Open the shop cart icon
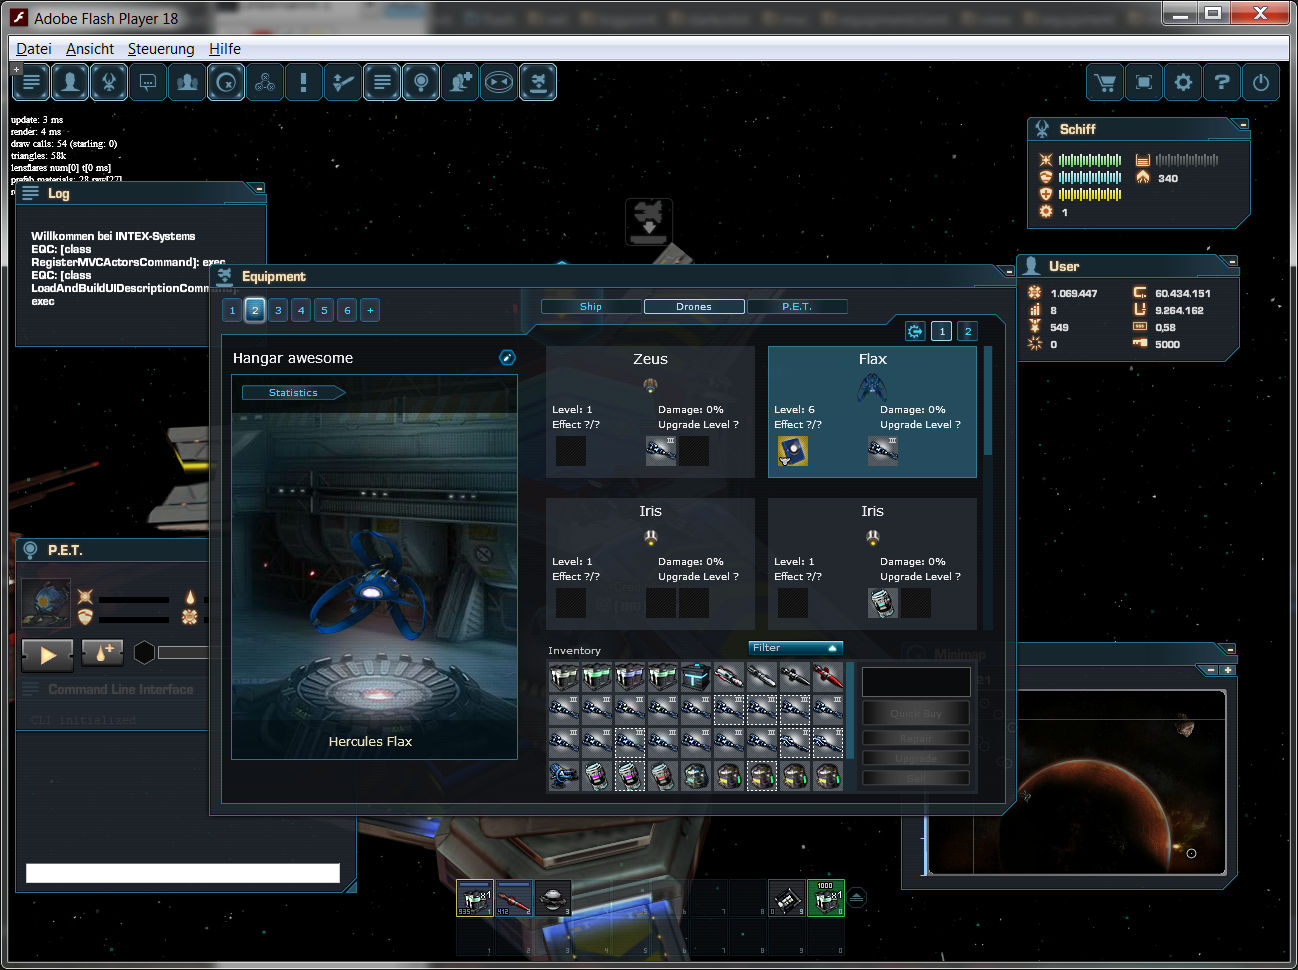 coord(1105,83)
